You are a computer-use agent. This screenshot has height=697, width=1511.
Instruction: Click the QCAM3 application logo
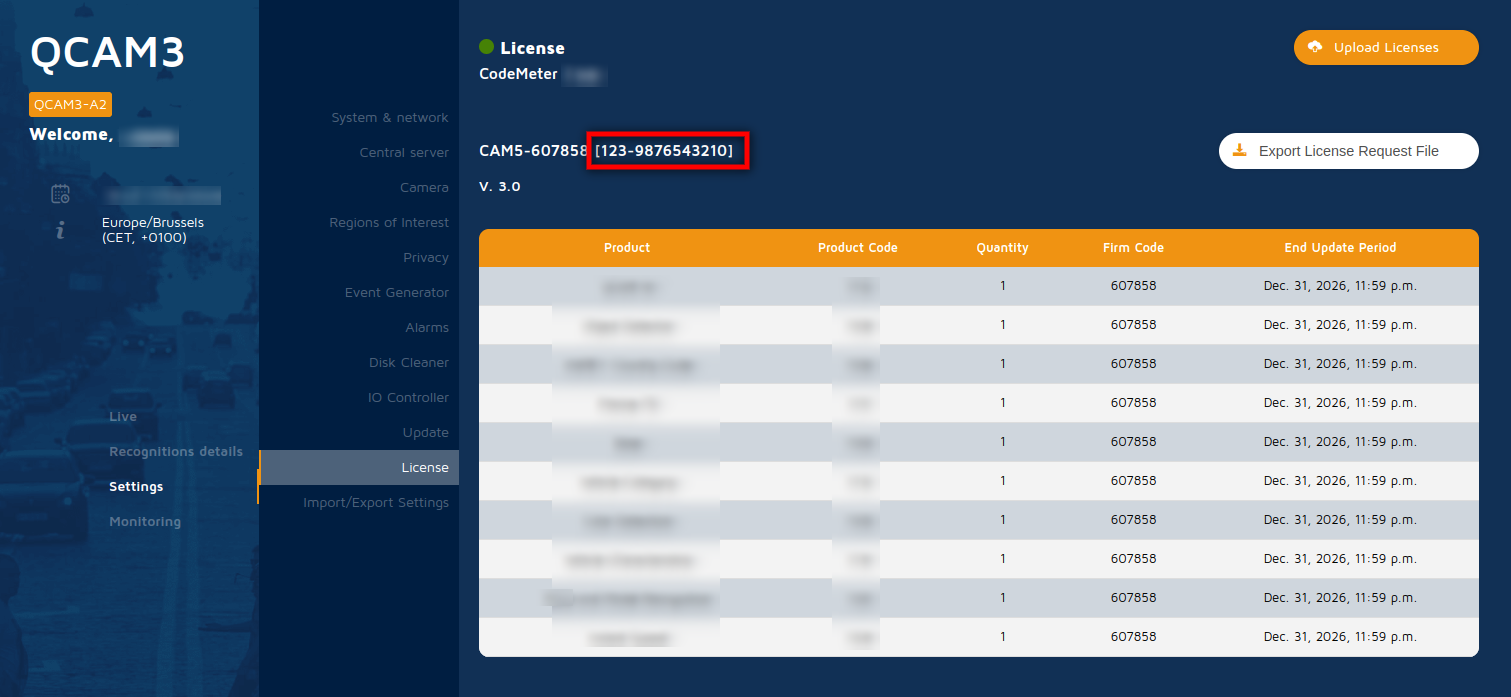(107, 54)
